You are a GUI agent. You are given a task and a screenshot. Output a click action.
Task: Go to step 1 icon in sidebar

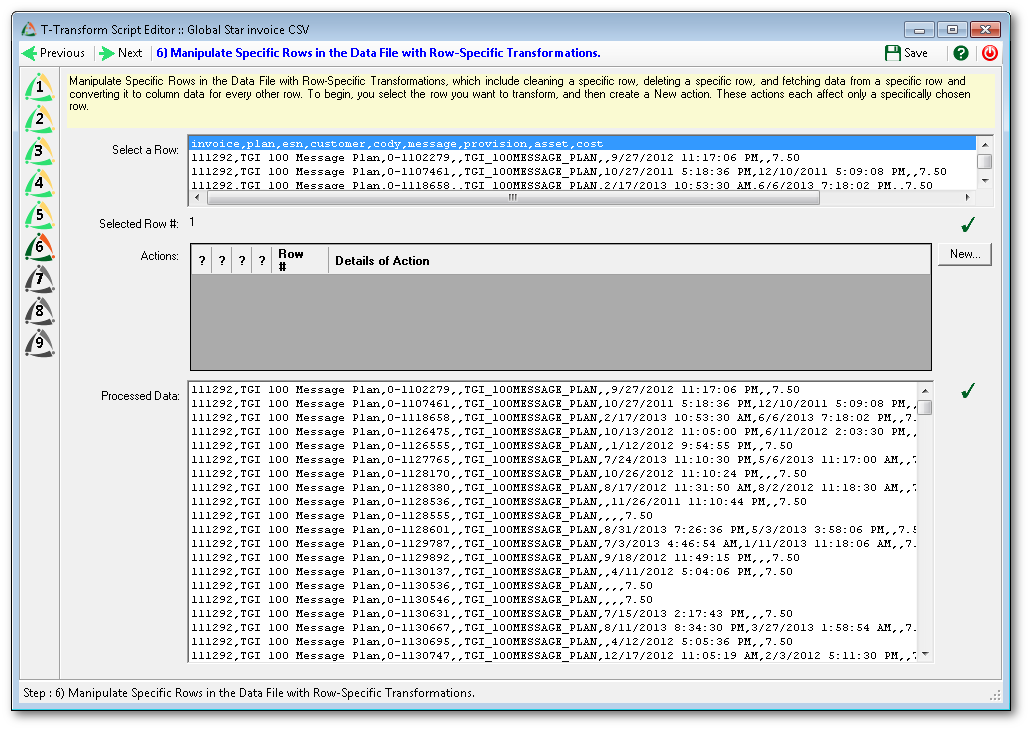(x=39, y=87)
